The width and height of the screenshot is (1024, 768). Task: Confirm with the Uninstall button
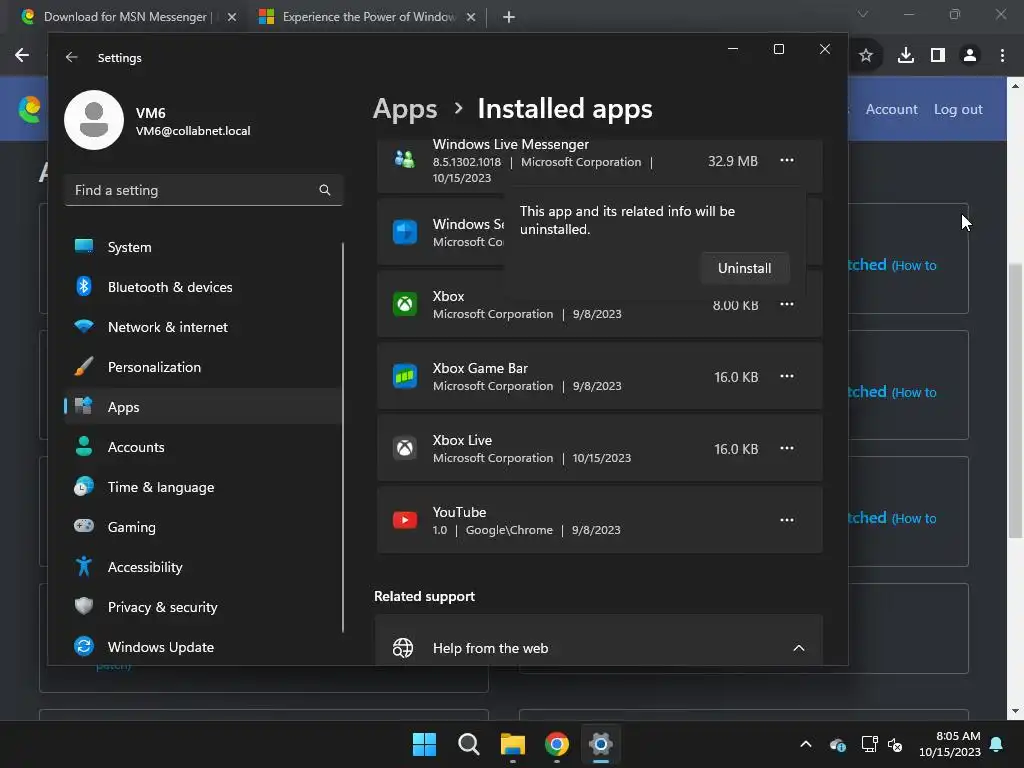point(744,268)
